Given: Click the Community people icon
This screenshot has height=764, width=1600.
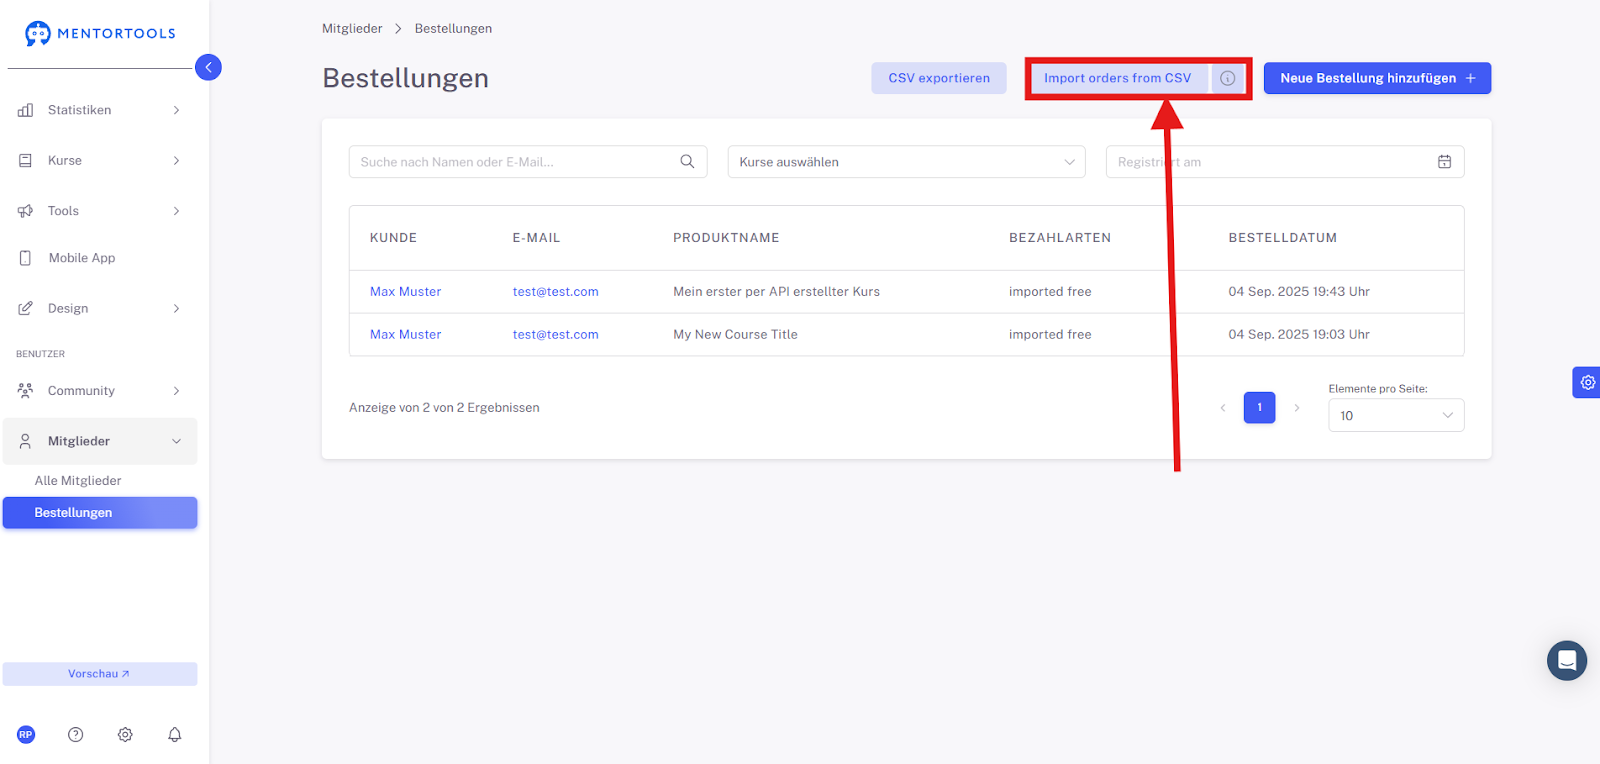Looking at the screenshot, I should [x=25, y=390].
